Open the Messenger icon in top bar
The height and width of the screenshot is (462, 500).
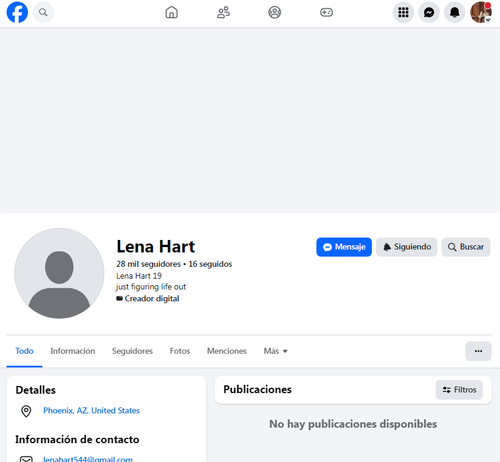pos(429,12)
